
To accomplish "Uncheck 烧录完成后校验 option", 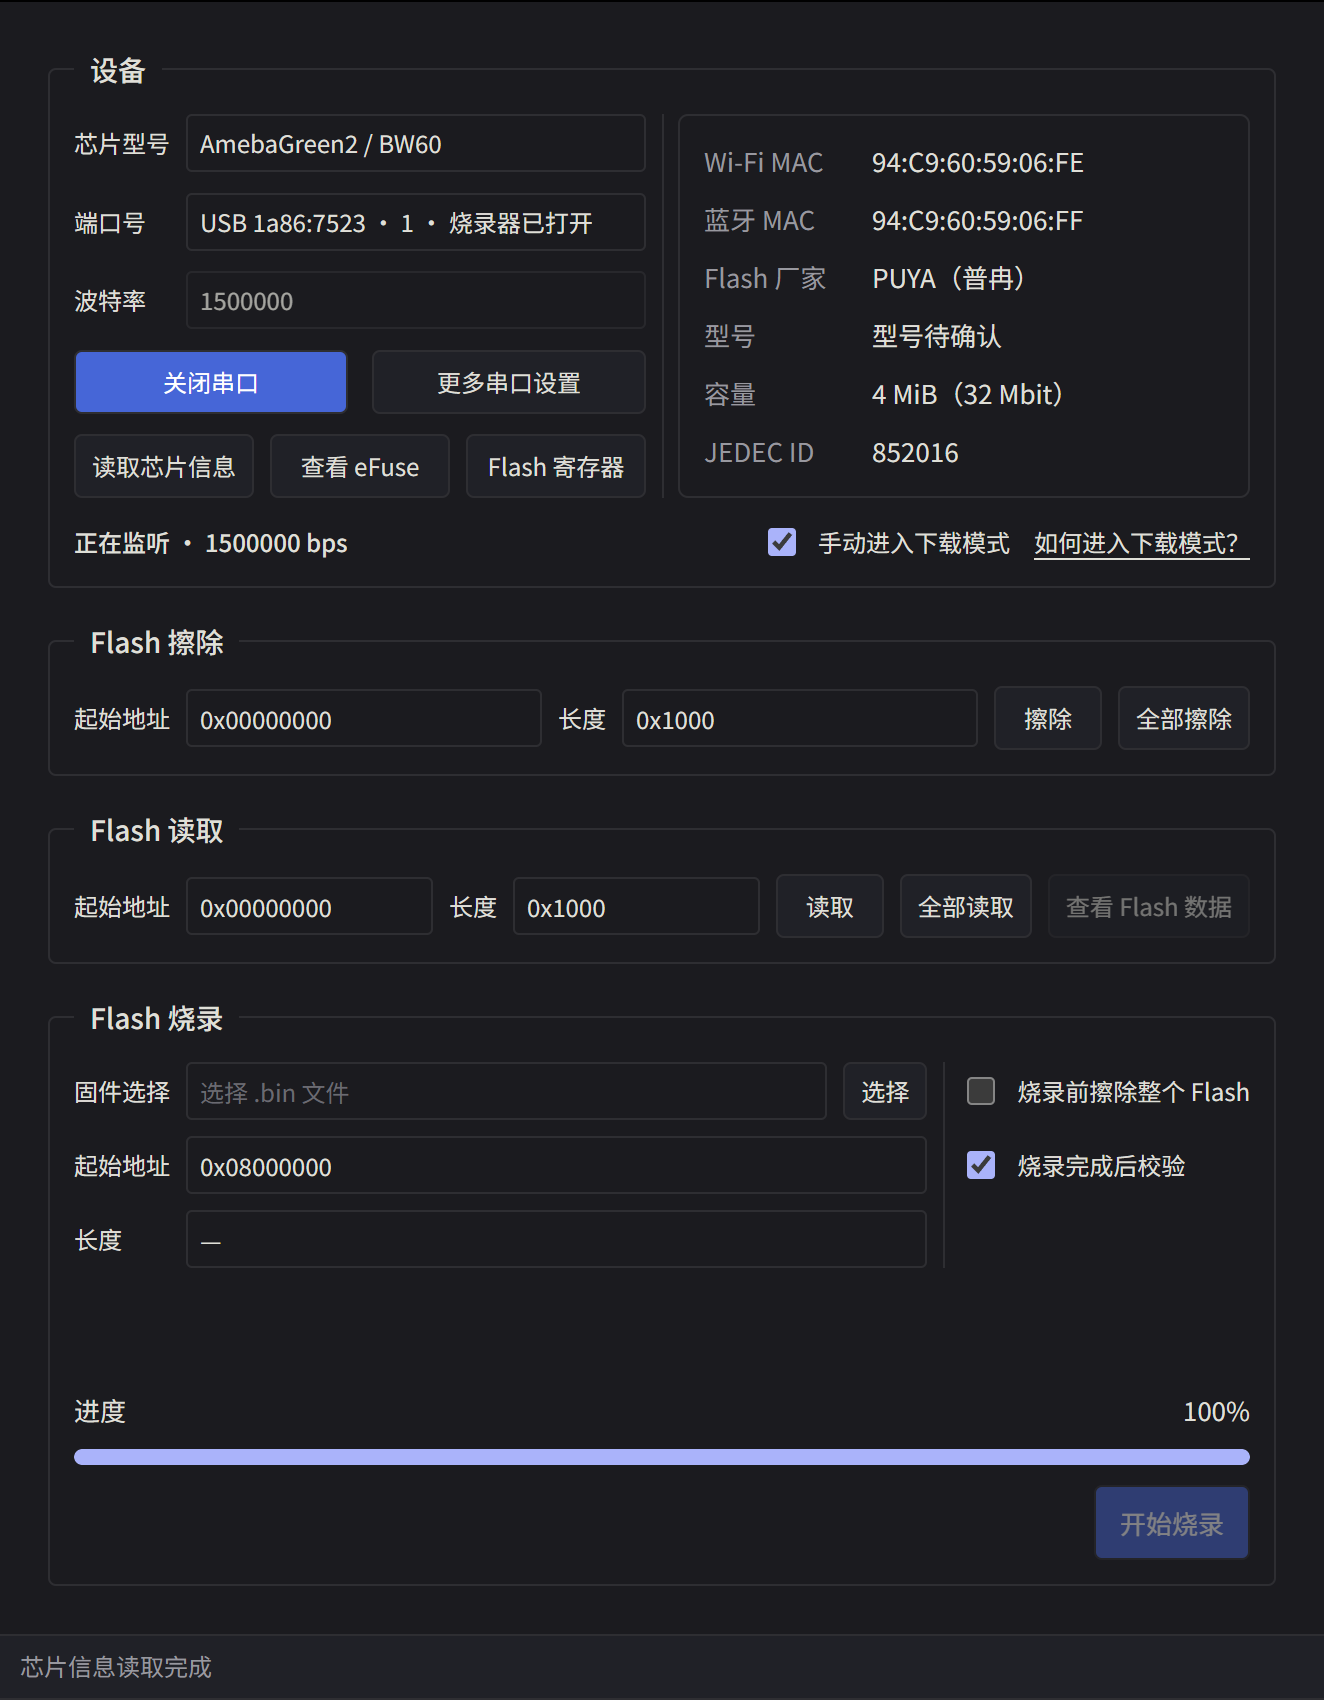I will pos(981,1165).
